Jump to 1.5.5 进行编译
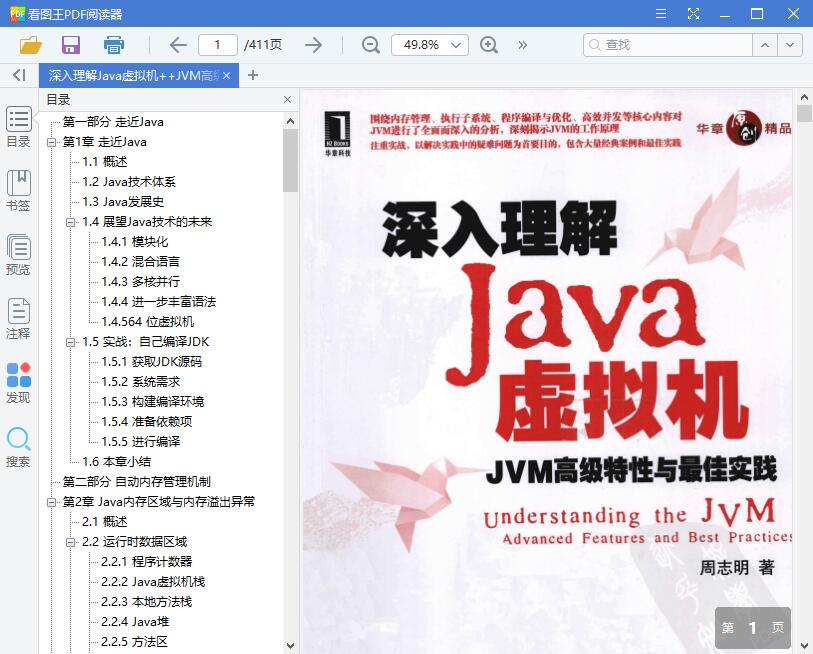Viewport: 813px width, 654px height. point(141,441)
